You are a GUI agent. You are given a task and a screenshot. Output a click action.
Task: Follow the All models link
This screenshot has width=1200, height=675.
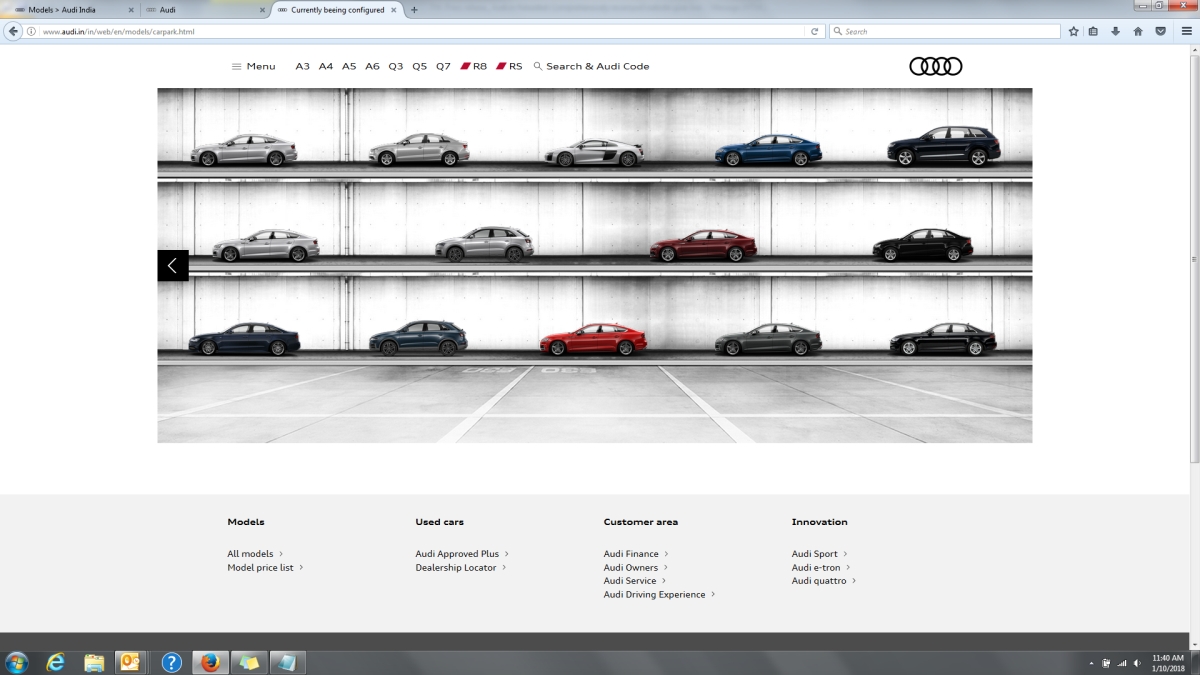[255, 554]
